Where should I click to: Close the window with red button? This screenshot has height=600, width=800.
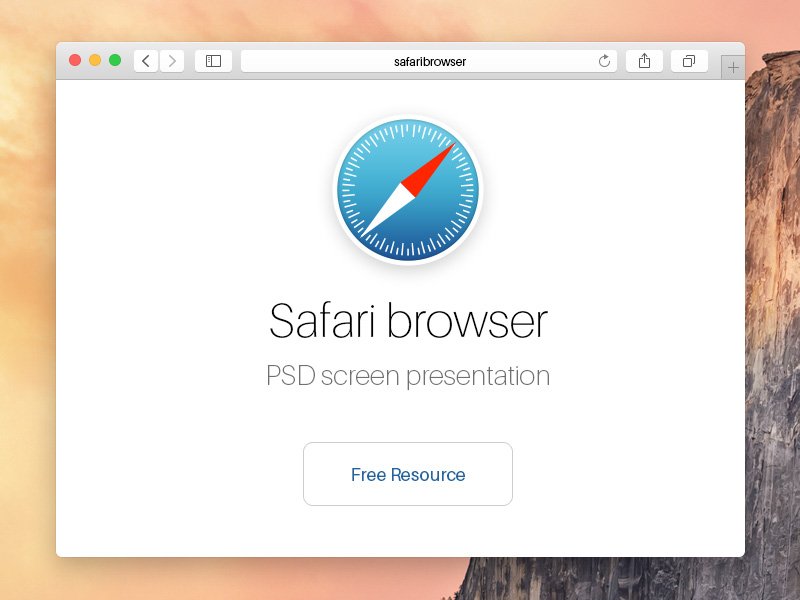(x=75, y=61)
